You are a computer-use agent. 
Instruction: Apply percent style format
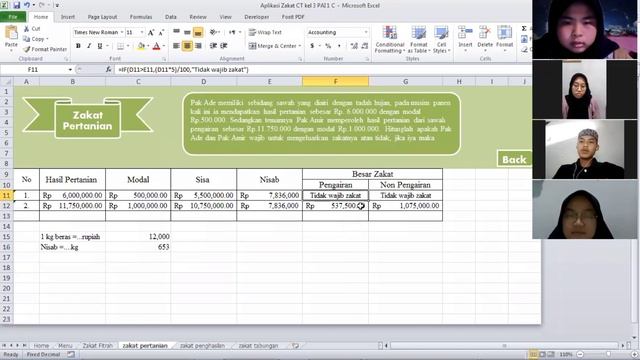(328, 46)
